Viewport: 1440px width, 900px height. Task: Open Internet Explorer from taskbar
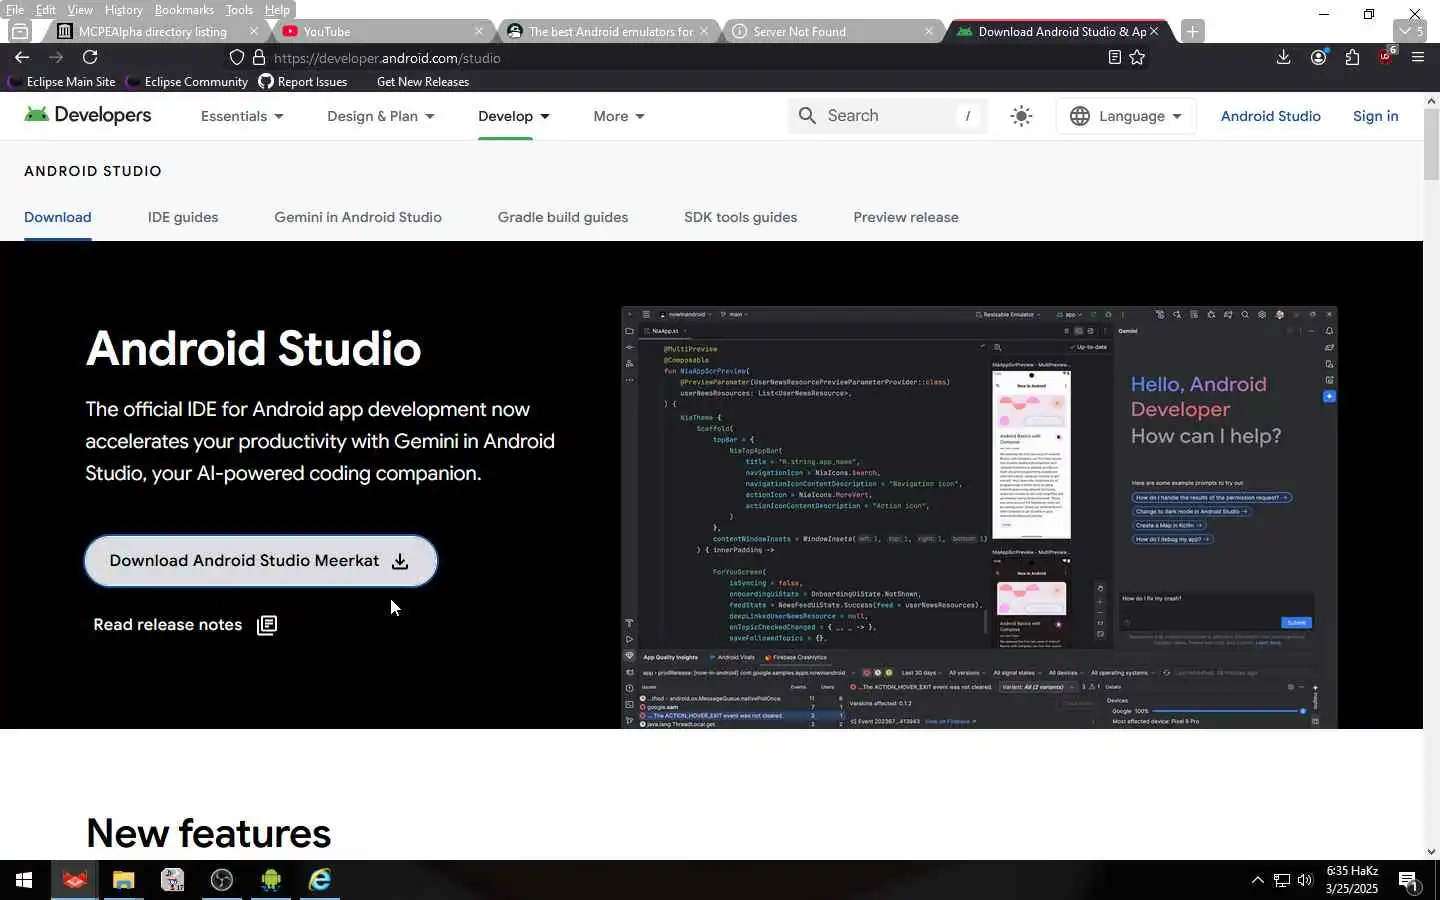(x=319, y=880)
